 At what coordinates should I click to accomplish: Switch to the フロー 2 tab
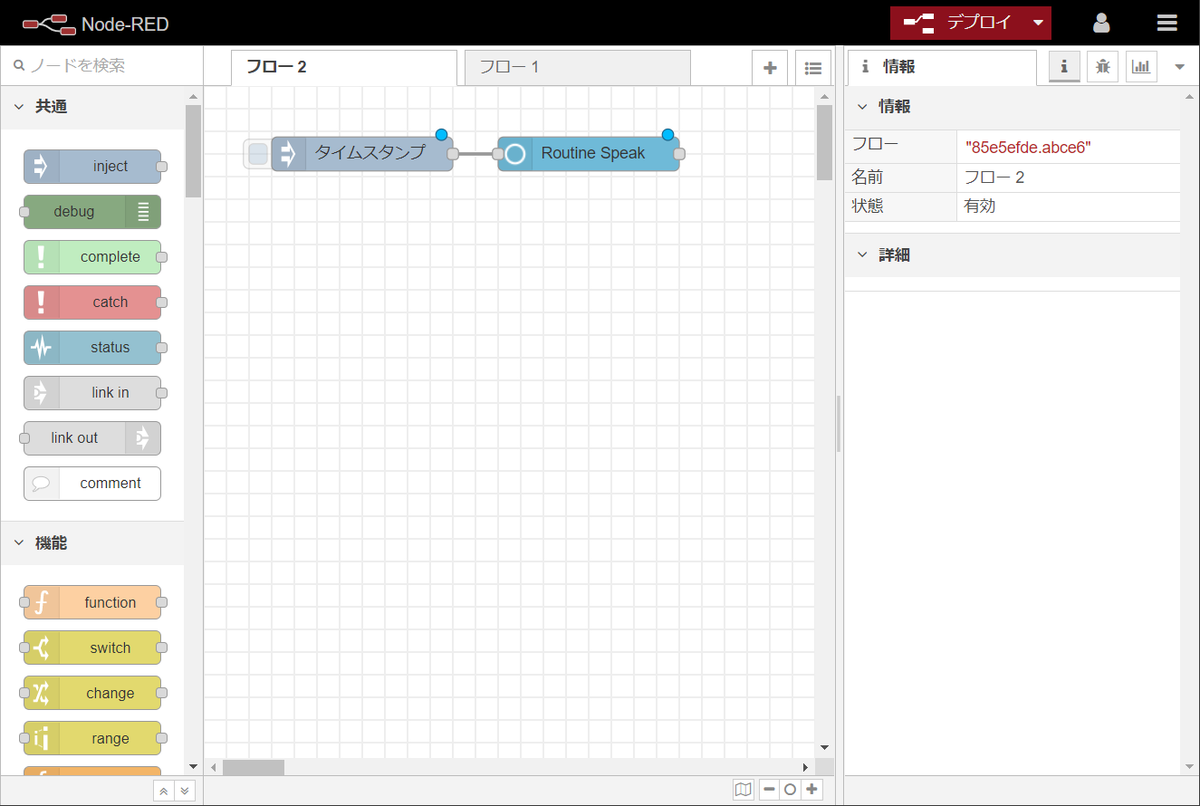pyautogui.click(x=344, y=68)
